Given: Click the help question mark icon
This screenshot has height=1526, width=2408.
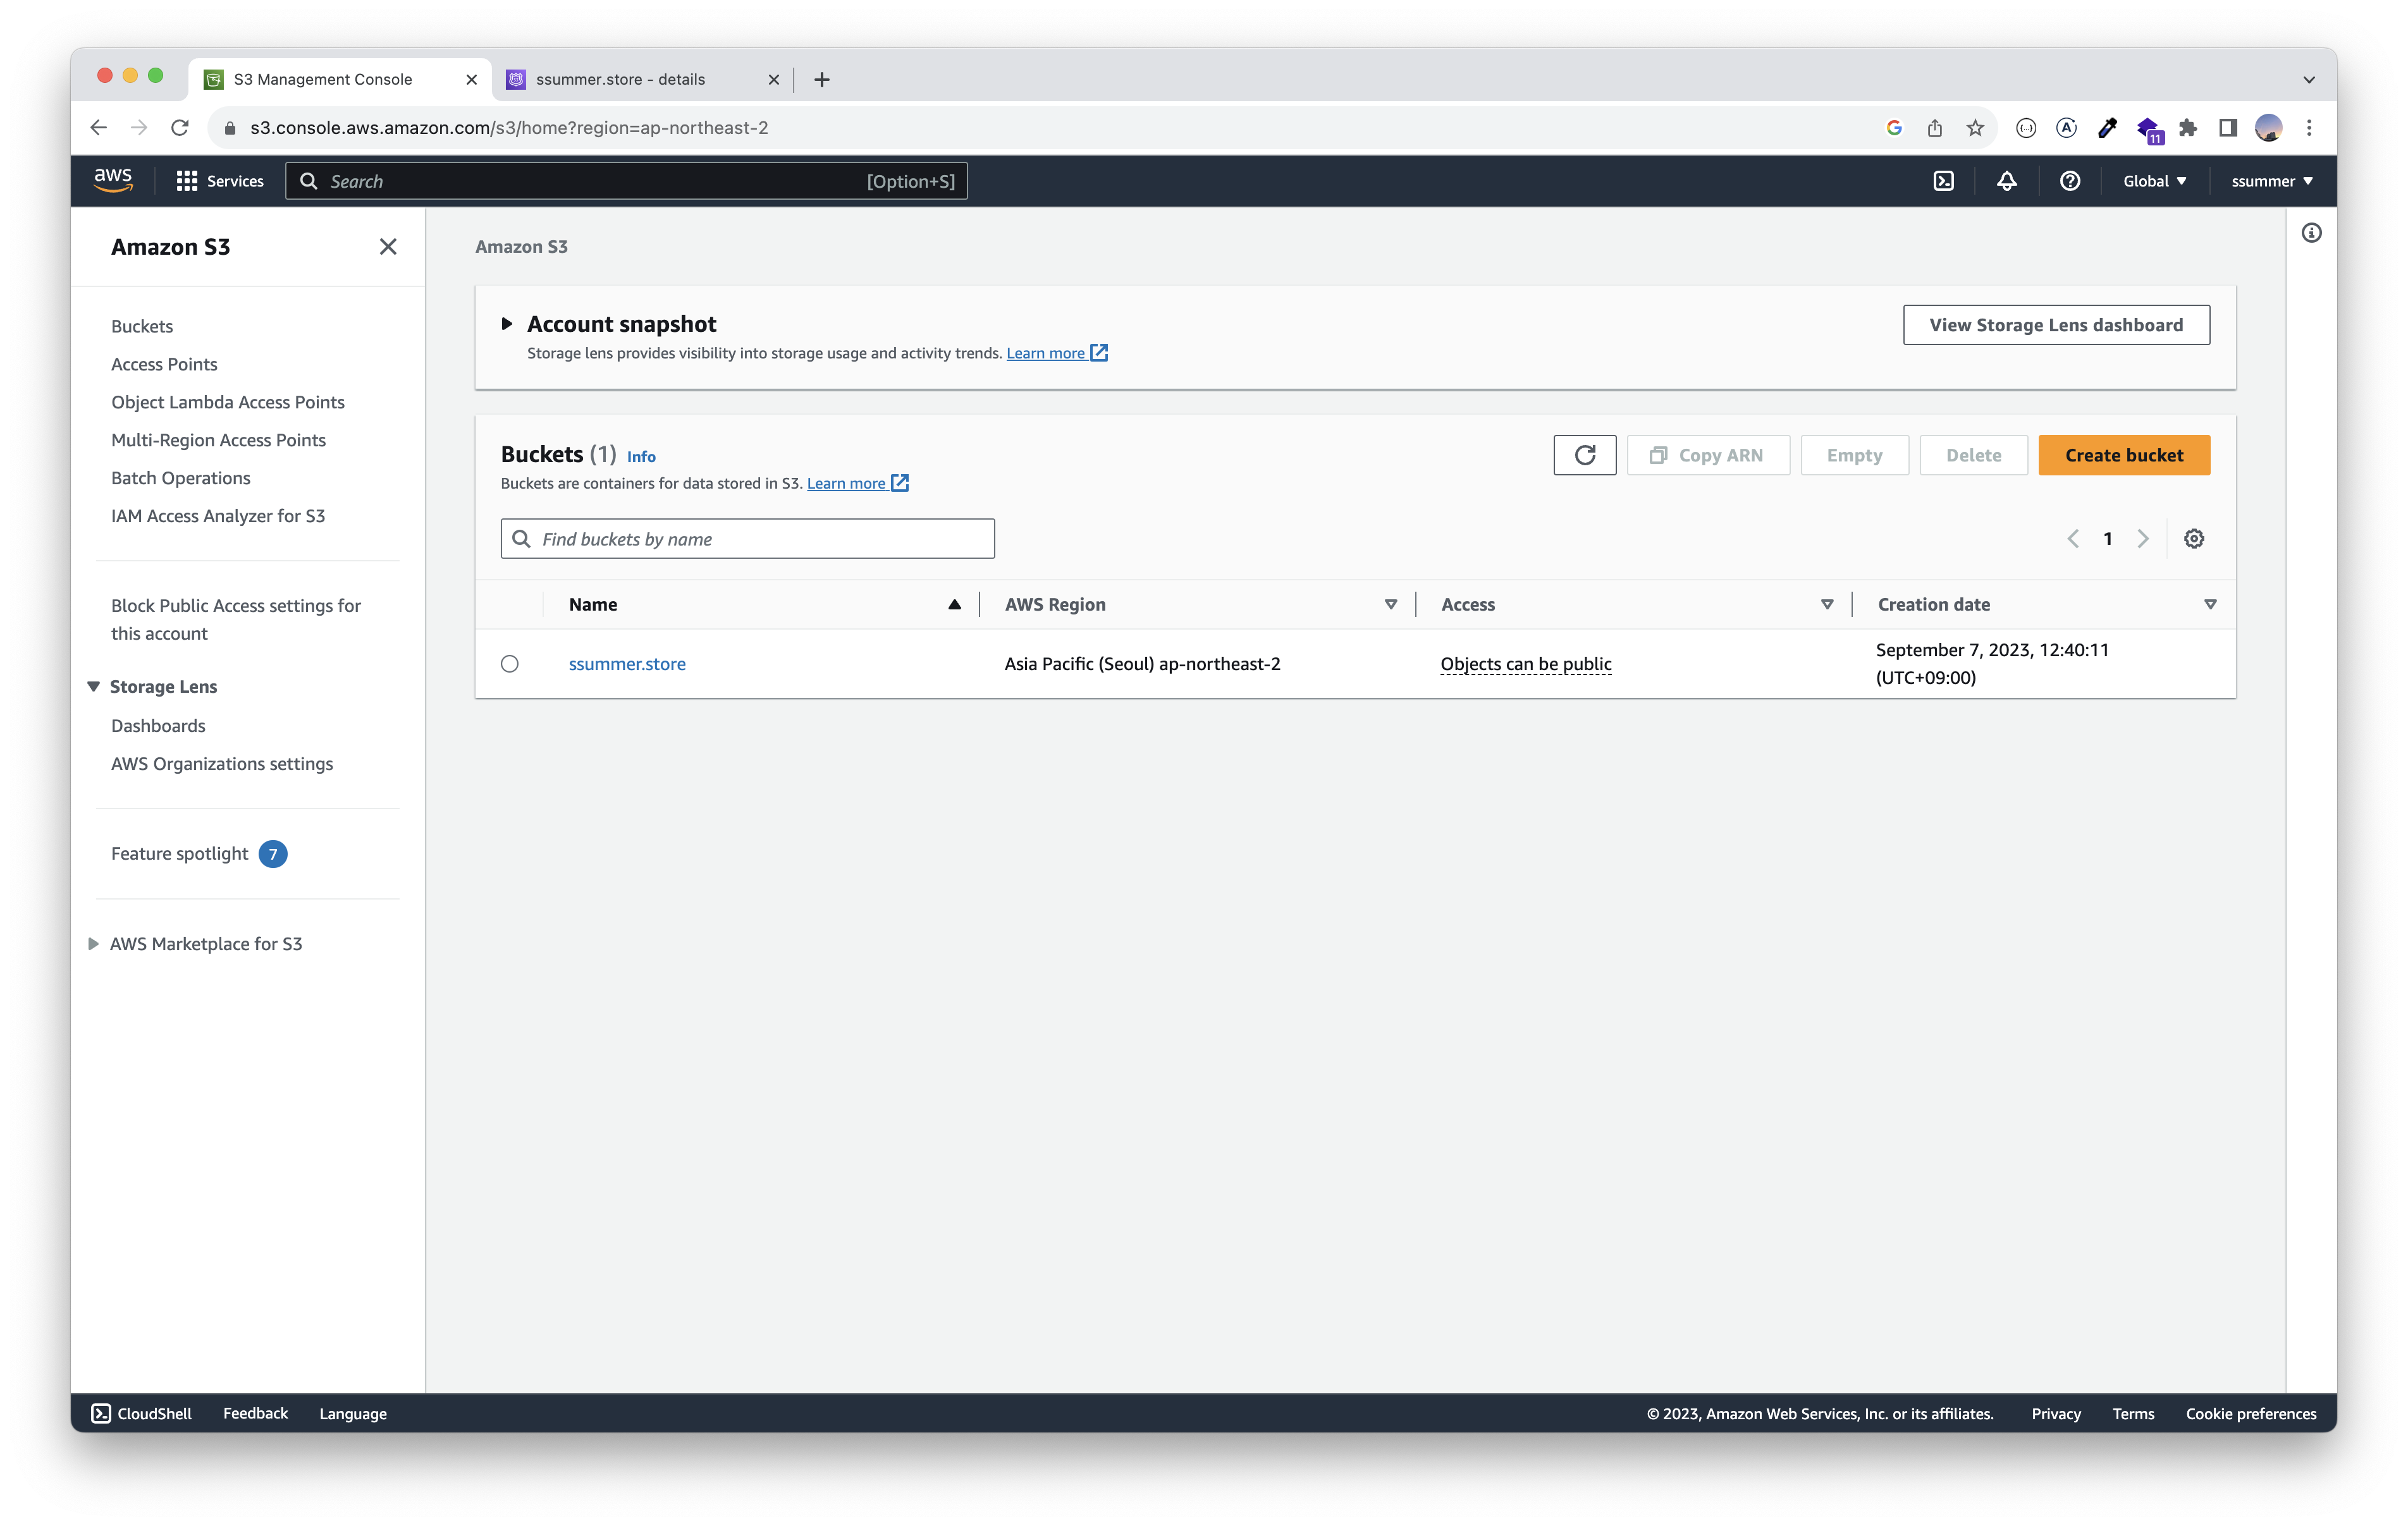Looking at the screenshot, I should 2070,181.
